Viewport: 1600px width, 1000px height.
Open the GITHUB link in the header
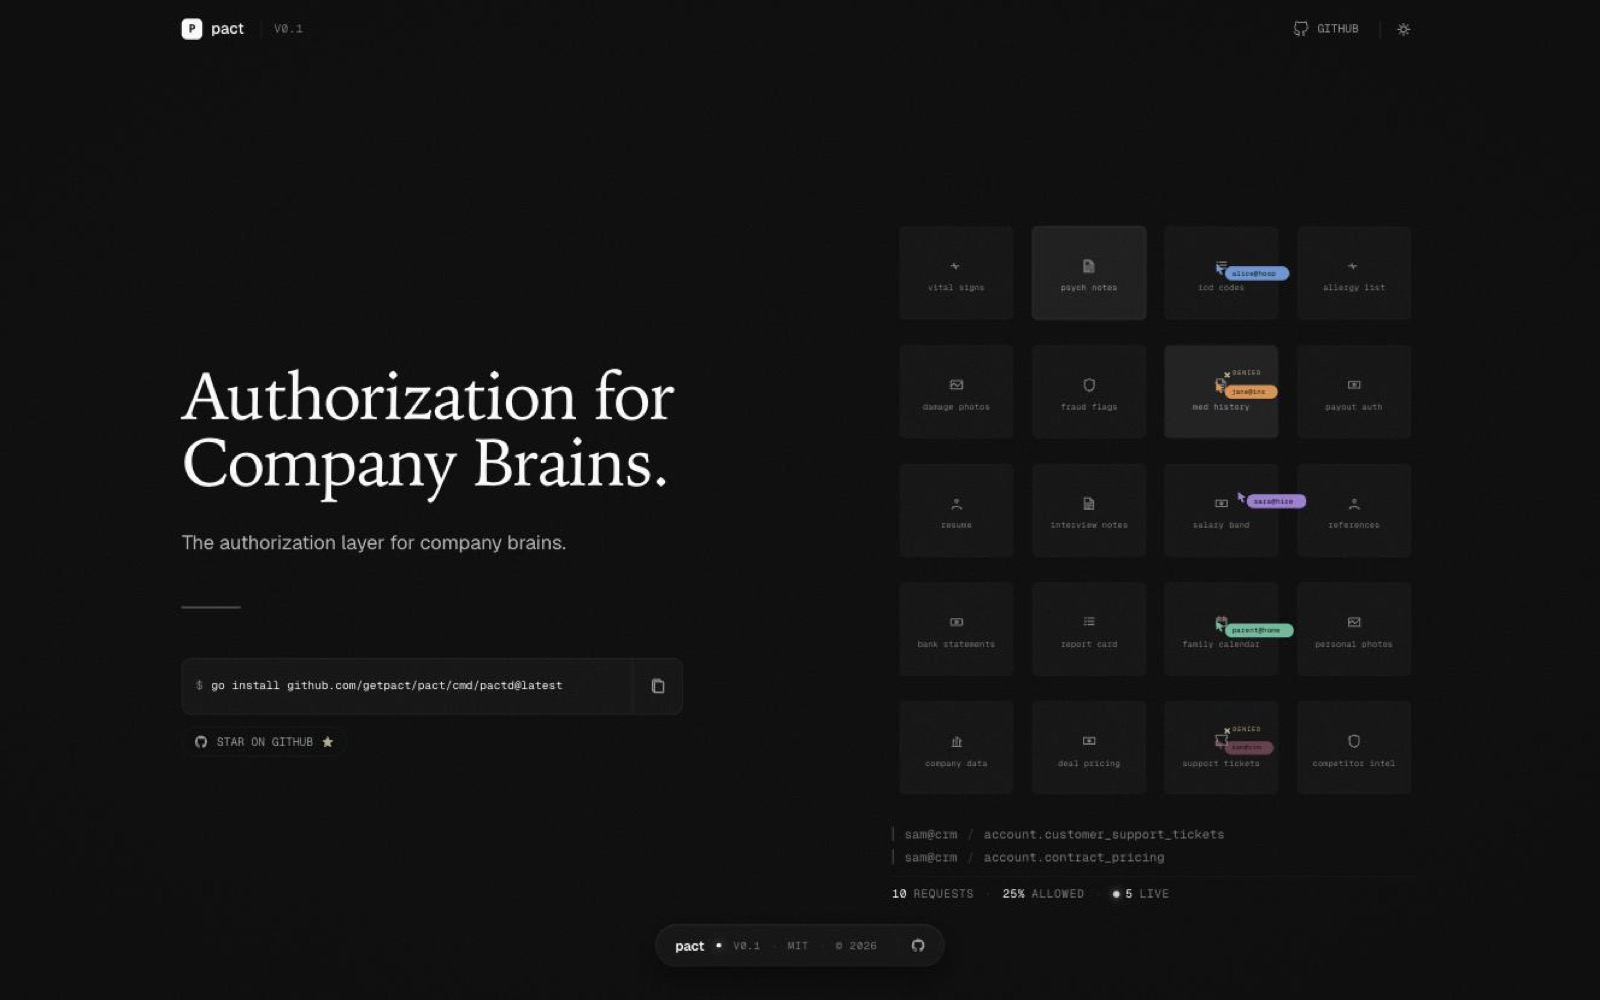click(x=1326, y=29)
